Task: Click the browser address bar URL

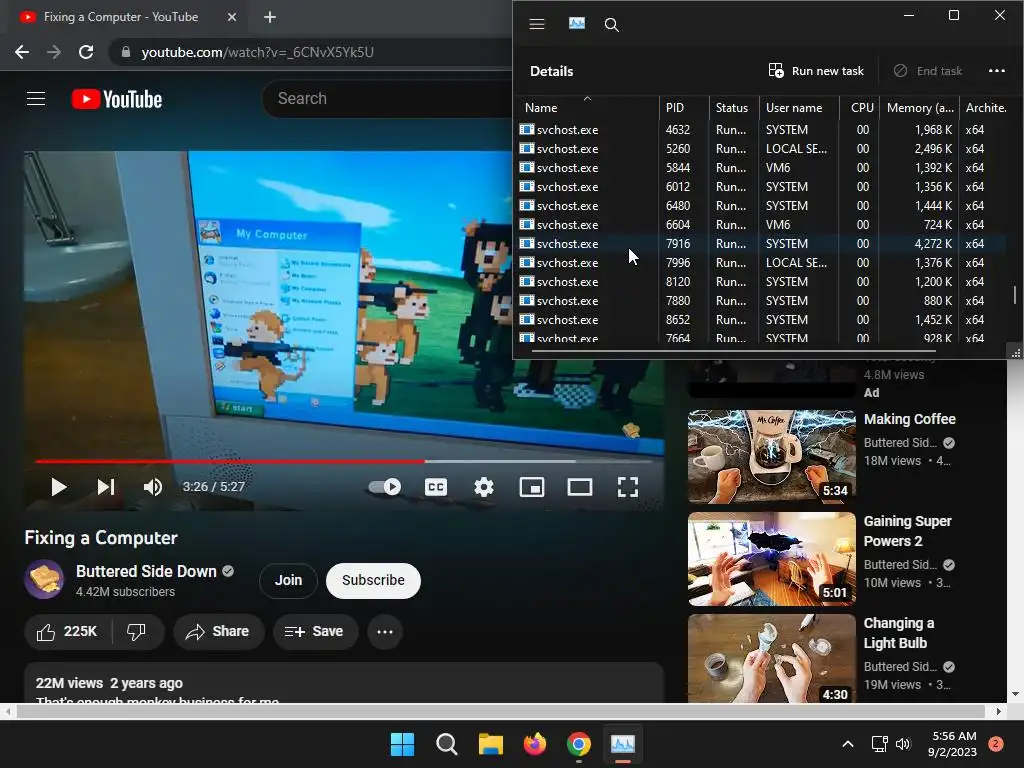Action: pyautogui.click(x=257, y=52)
